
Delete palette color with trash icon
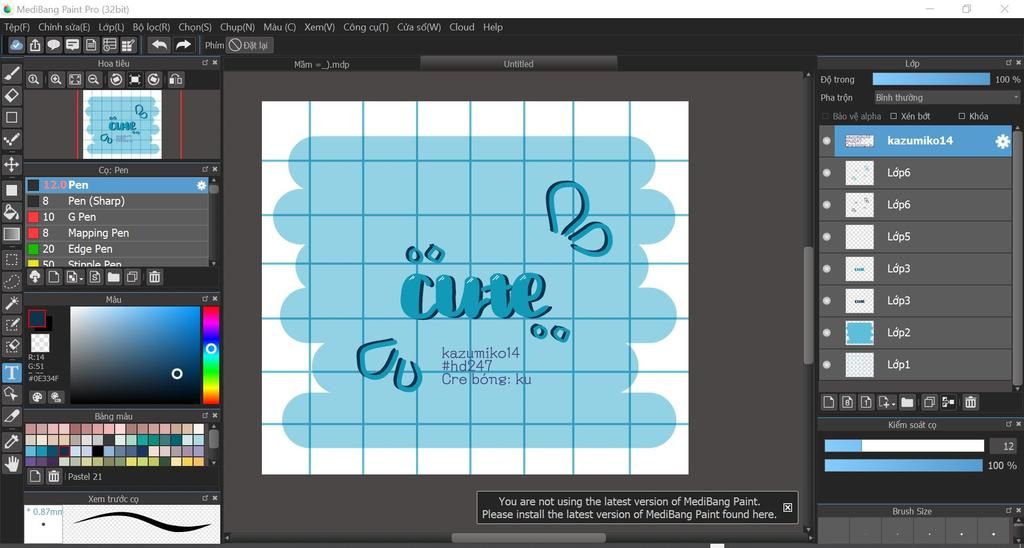coord(54,476)
